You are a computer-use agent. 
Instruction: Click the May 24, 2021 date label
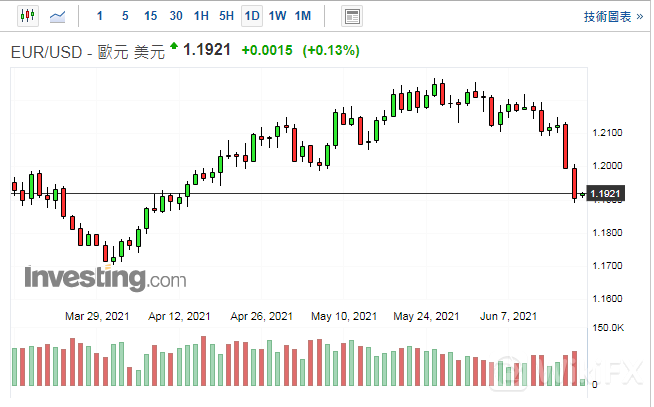(426, 316)
